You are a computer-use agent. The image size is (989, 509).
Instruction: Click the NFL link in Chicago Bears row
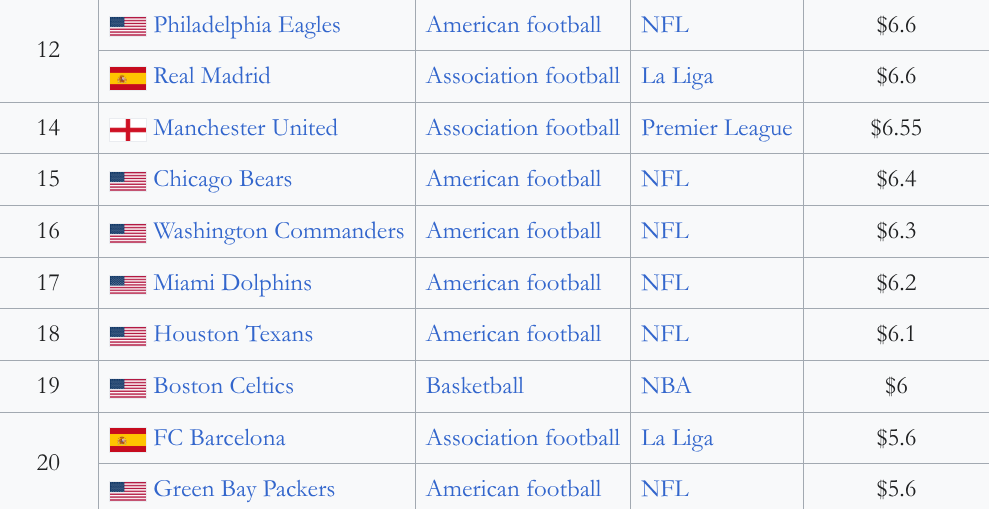(665, 180)
